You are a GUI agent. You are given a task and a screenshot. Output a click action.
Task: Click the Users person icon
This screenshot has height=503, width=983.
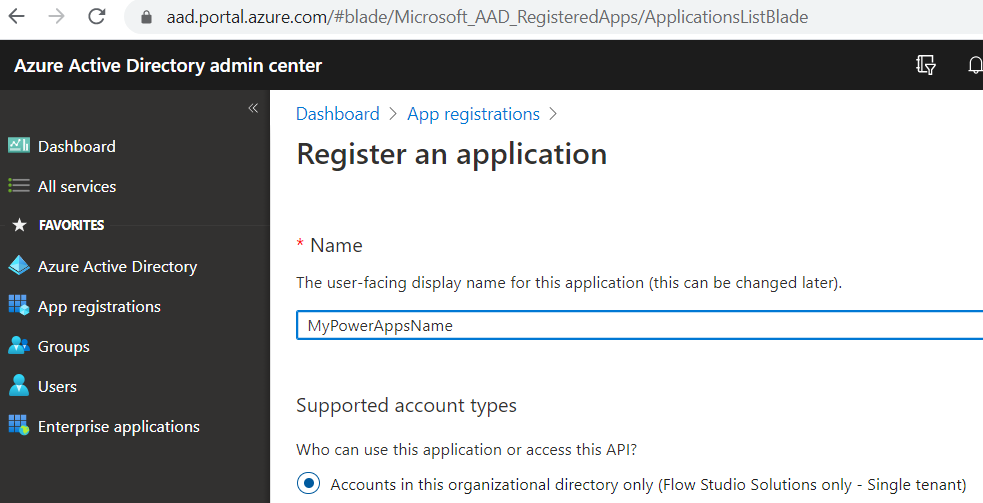tap(18, 386)
